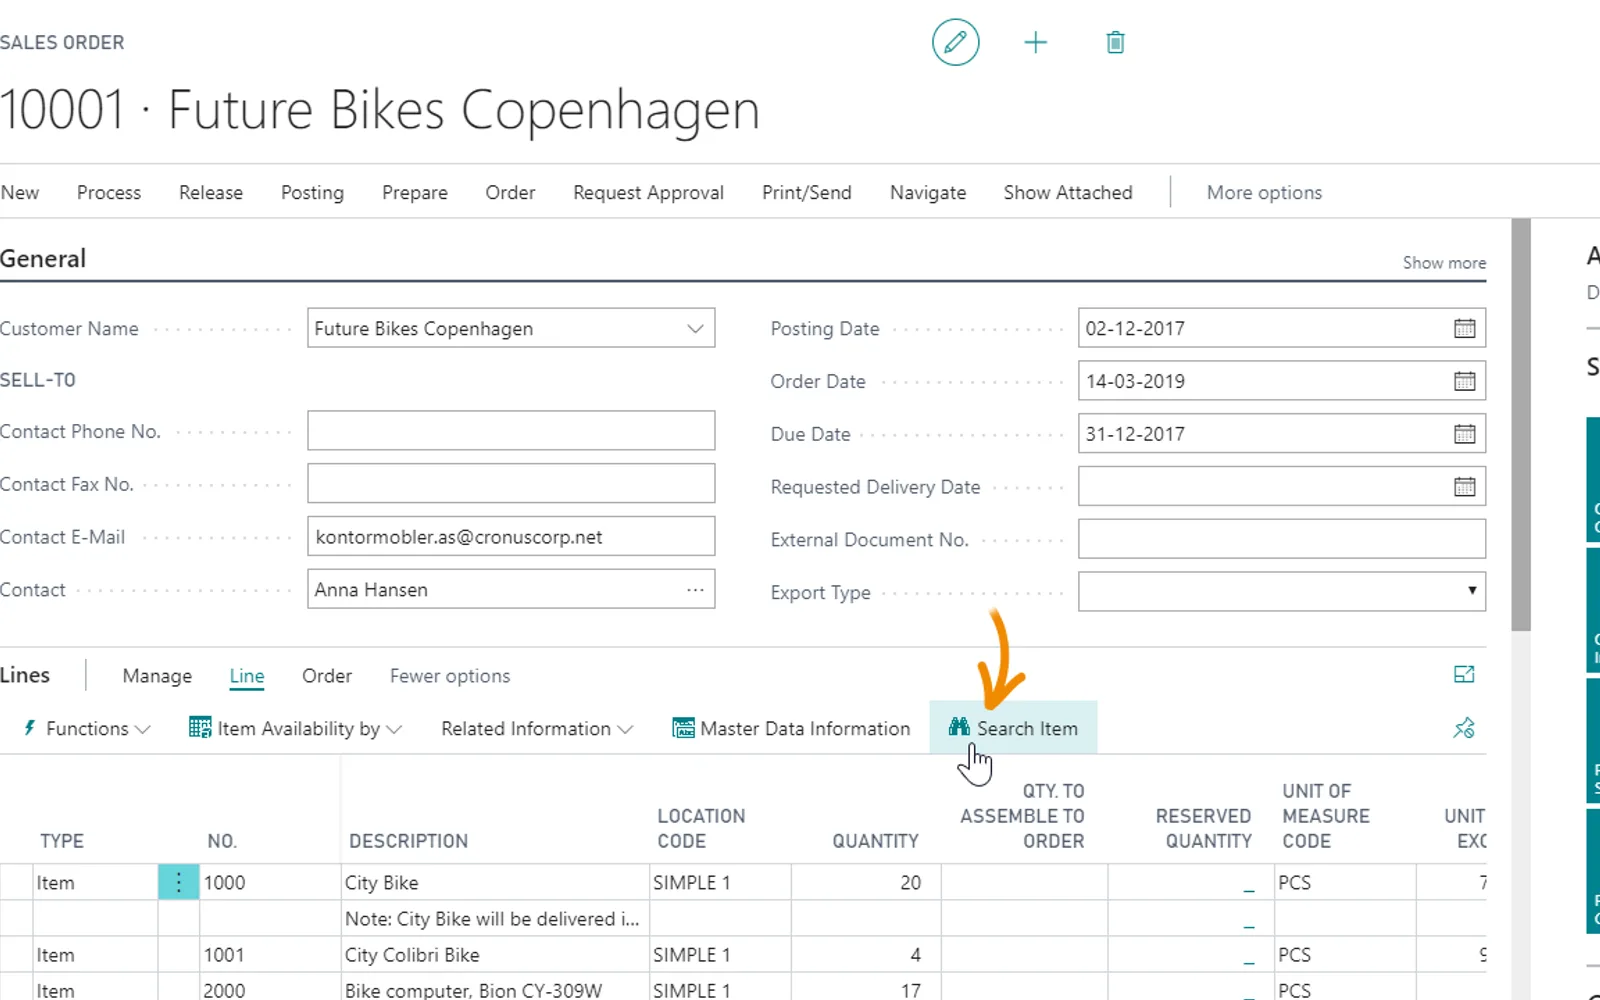Viewport: 1600px width, 1000px height.
Task: Open the Request Approval menu
Action: coord(648,193)
